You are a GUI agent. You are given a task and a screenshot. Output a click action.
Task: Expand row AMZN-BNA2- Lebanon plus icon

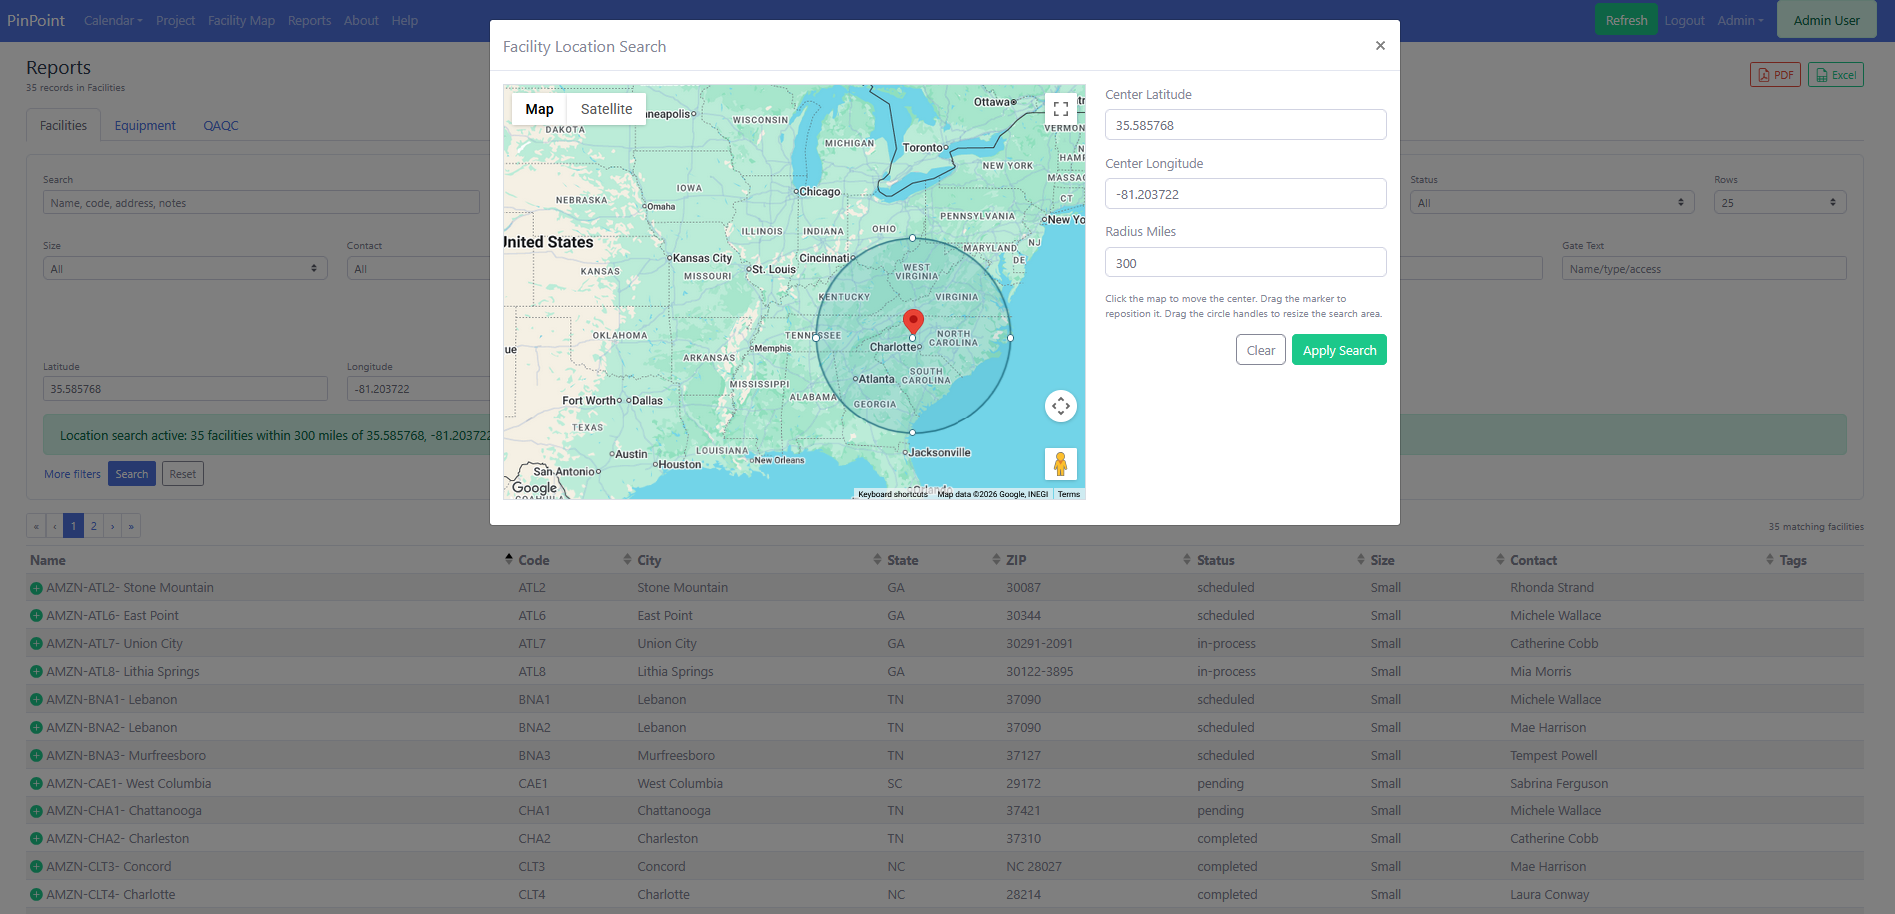point(36,728)
